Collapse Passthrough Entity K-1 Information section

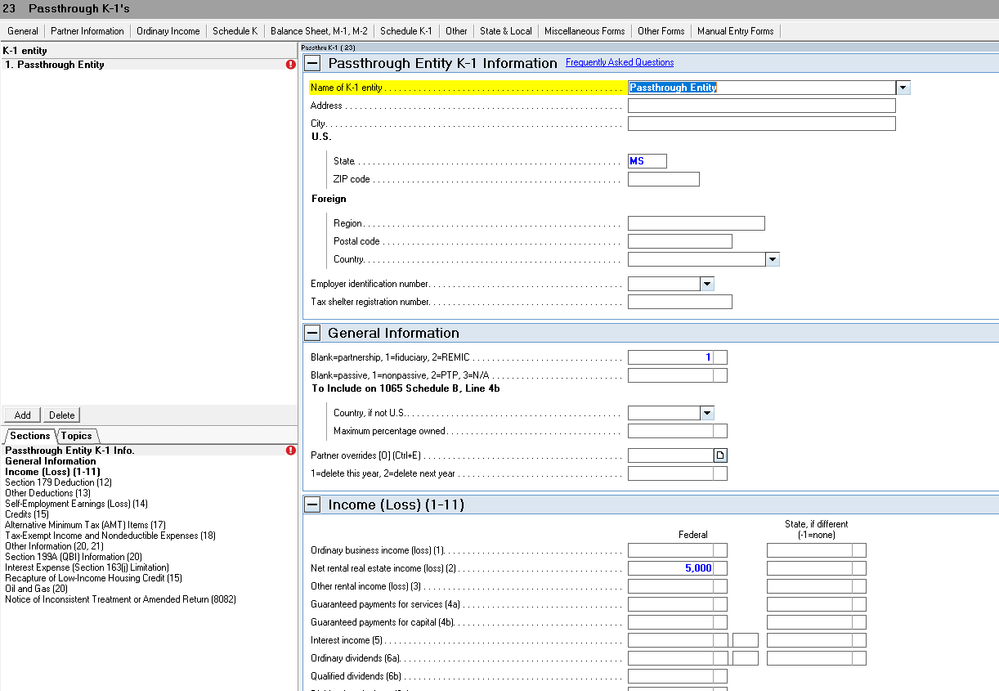click(x=313, y=63)
